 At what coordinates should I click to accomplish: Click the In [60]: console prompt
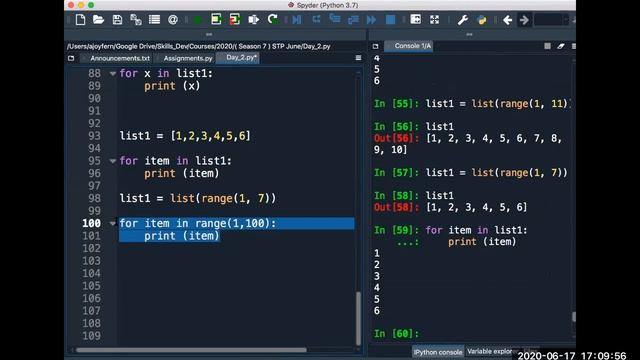coord(396,333)
